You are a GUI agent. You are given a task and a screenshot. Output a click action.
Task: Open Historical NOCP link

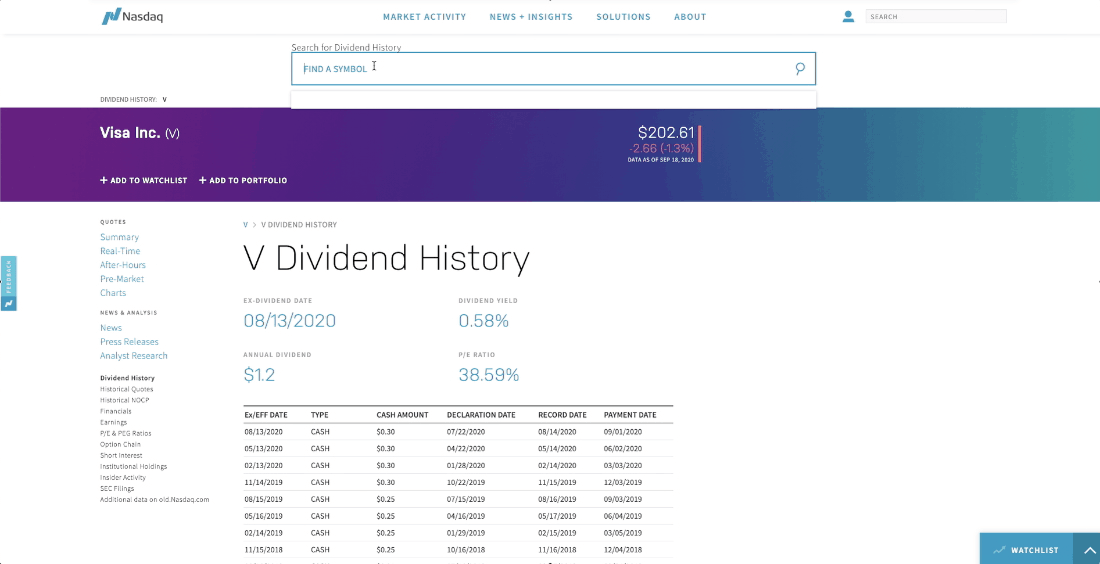coord(124,401)
